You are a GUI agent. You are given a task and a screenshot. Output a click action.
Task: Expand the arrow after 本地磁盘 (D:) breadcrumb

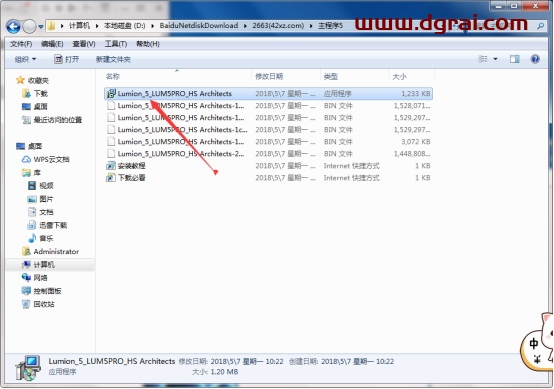click(153, 26)
